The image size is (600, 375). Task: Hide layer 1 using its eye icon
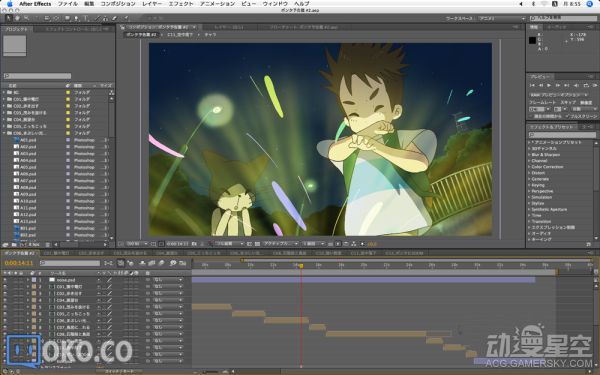(5, 280)
